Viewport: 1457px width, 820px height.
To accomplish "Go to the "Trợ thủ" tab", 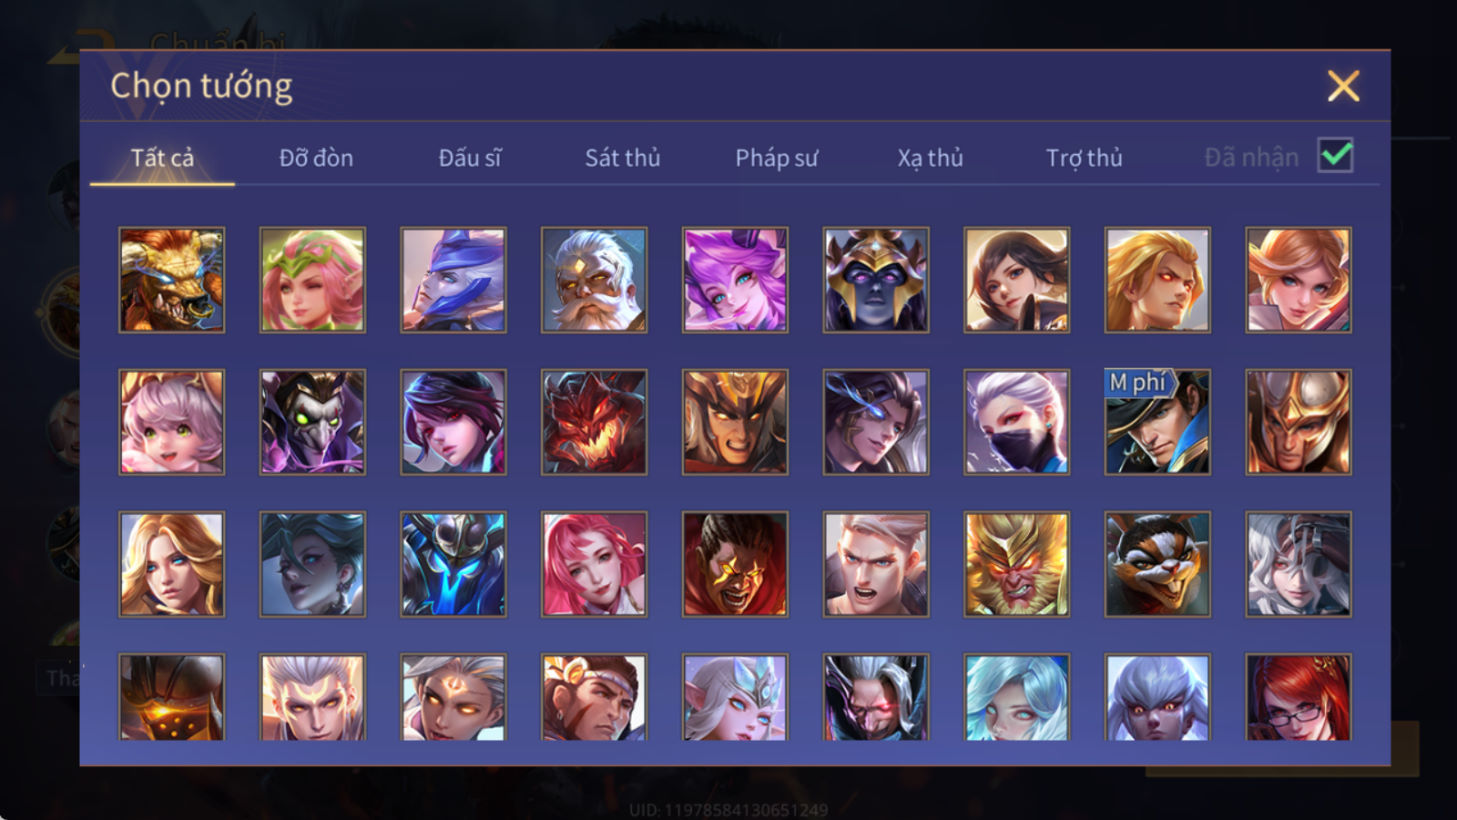I will tap(1084, 158).
